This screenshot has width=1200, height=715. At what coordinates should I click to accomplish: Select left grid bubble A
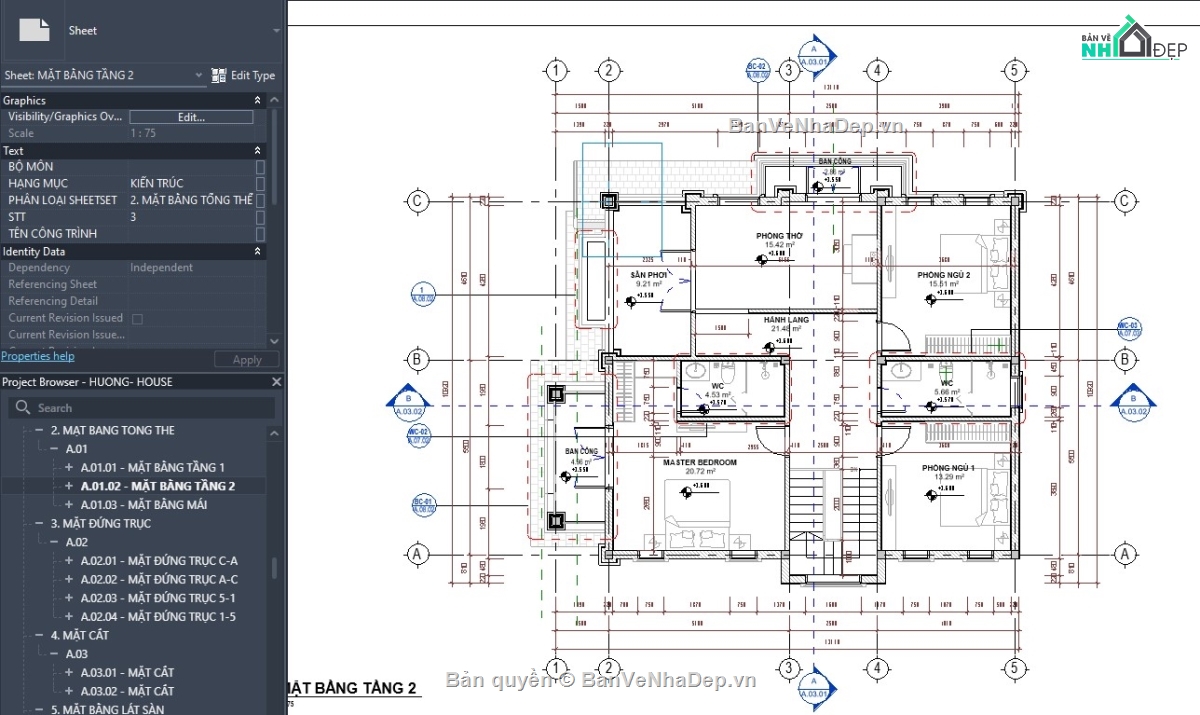point(418,553)
